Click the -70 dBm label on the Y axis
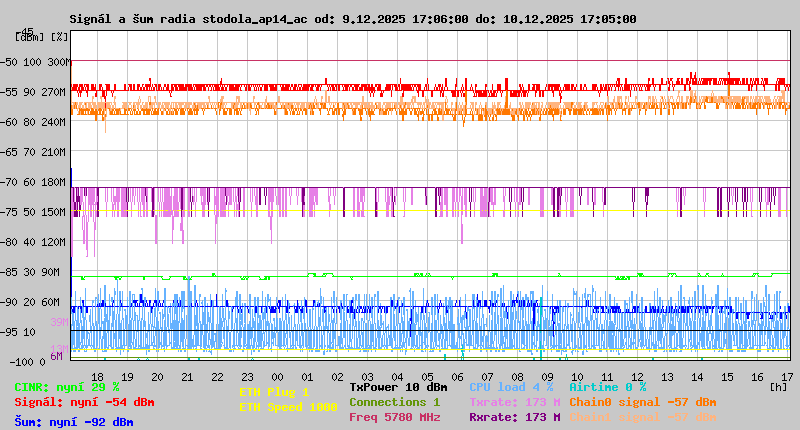 tap(12, 182)
